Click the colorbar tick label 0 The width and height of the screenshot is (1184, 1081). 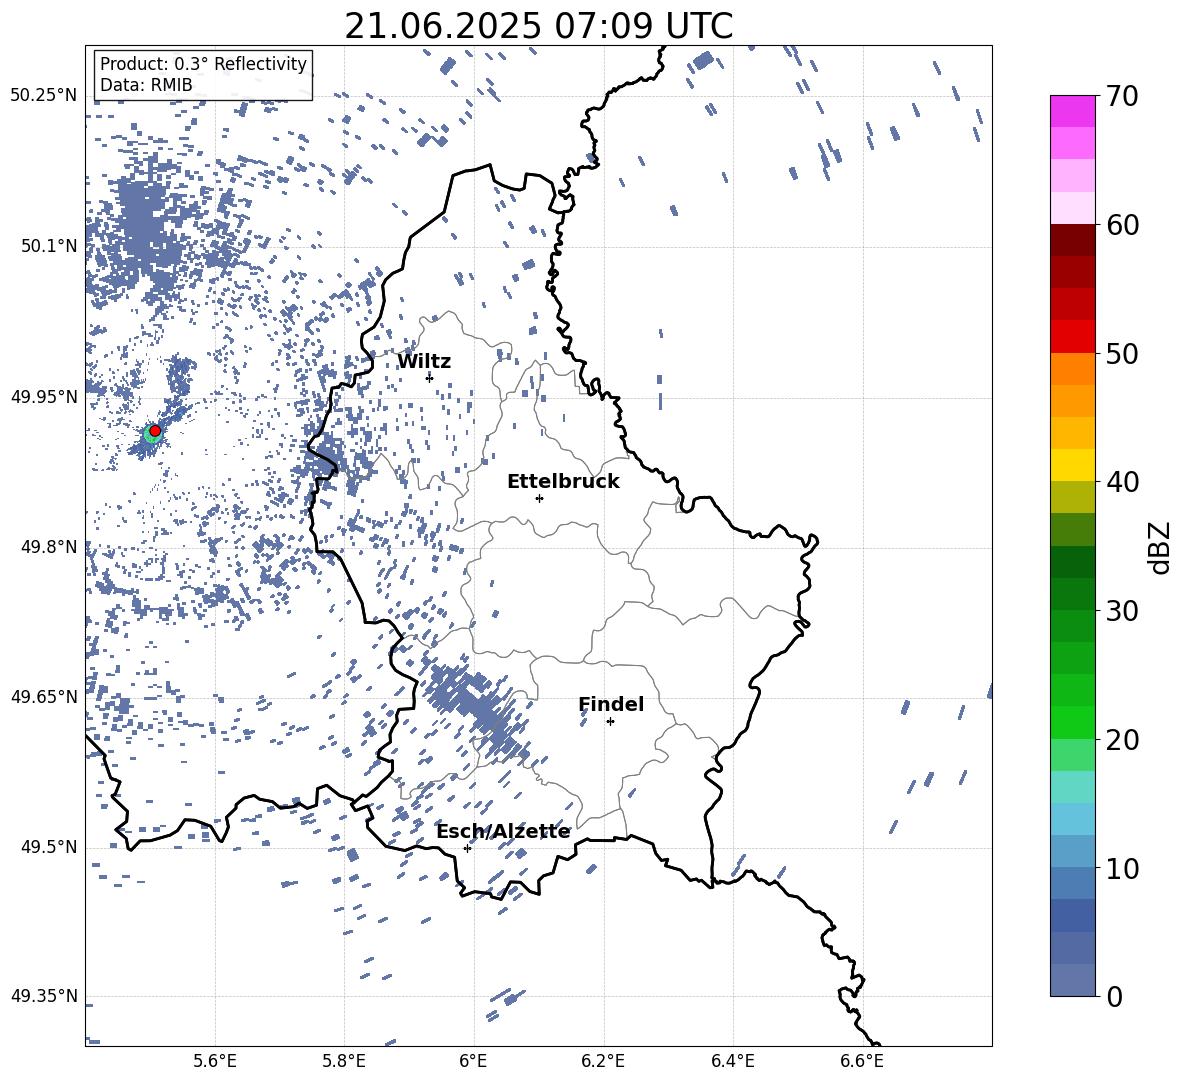pyautogui.click(x=1114, y=996)
